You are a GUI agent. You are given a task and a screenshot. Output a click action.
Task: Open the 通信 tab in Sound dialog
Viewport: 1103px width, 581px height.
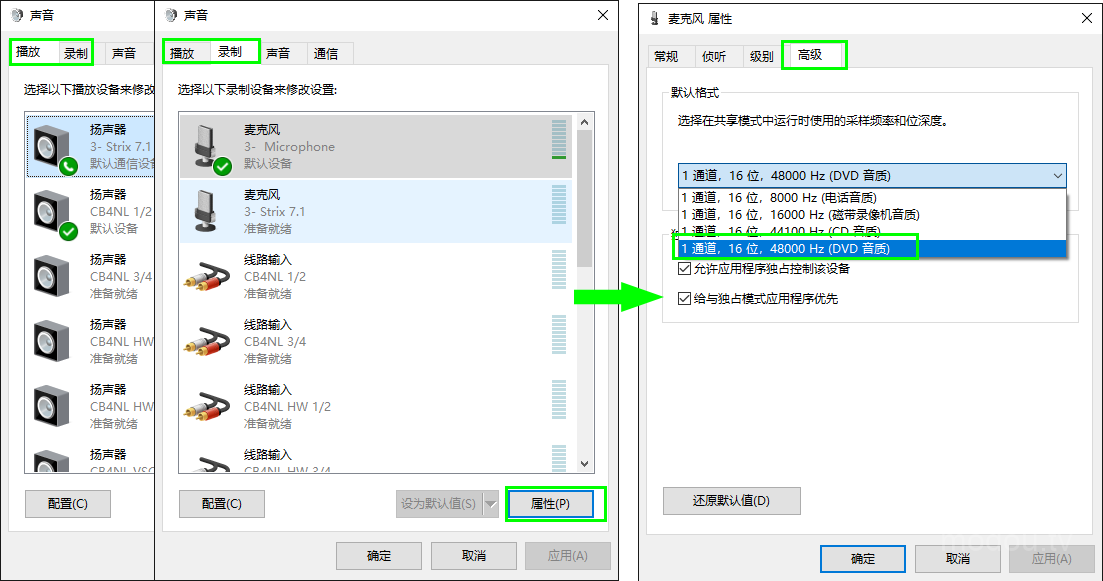[326, 54]
